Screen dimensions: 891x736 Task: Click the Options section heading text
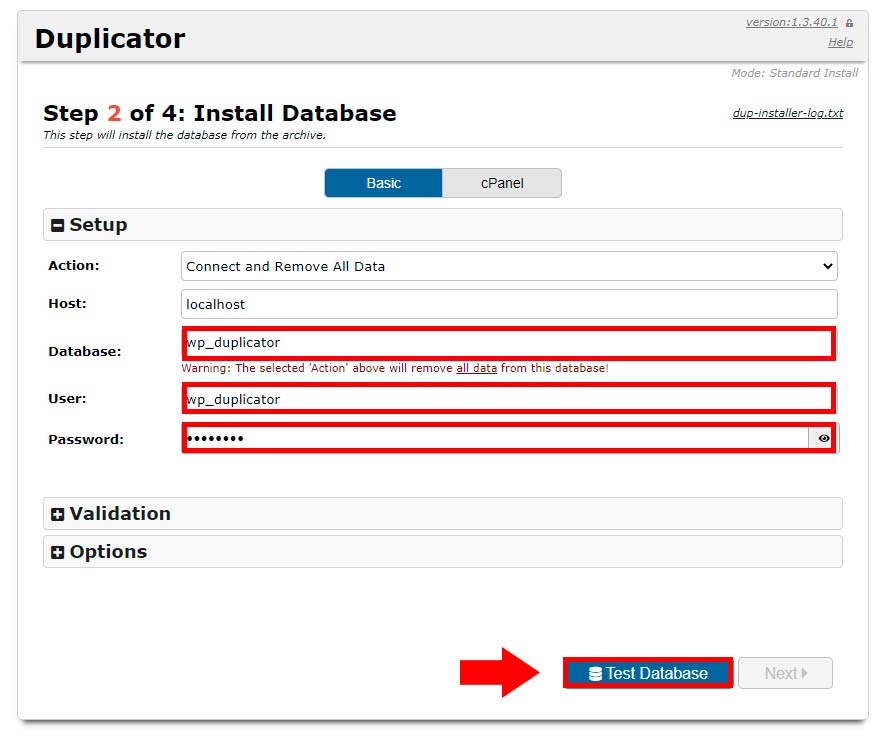(108, 552)
